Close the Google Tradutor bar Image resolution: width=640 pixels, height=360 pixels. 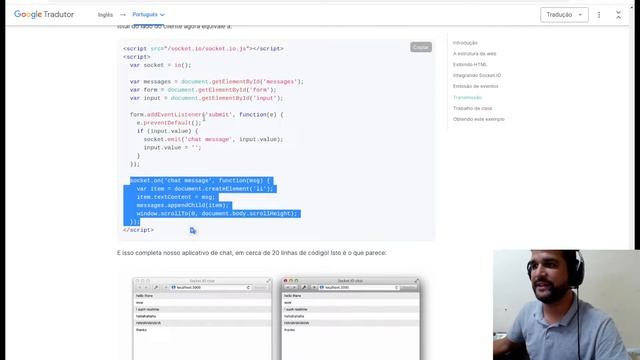point(618,15)
